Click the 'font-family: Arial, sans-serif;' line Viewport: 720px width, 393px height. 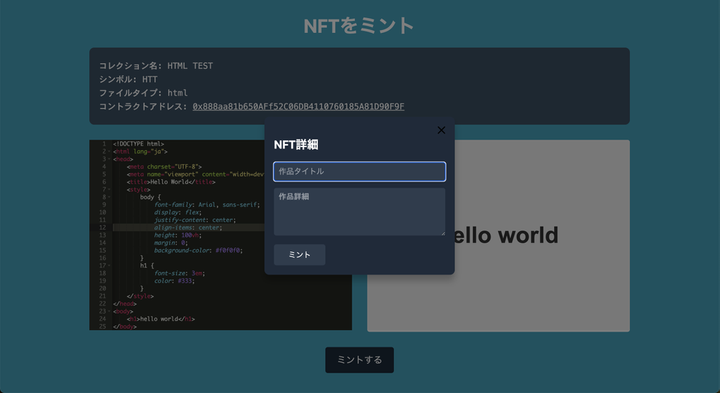207,205
